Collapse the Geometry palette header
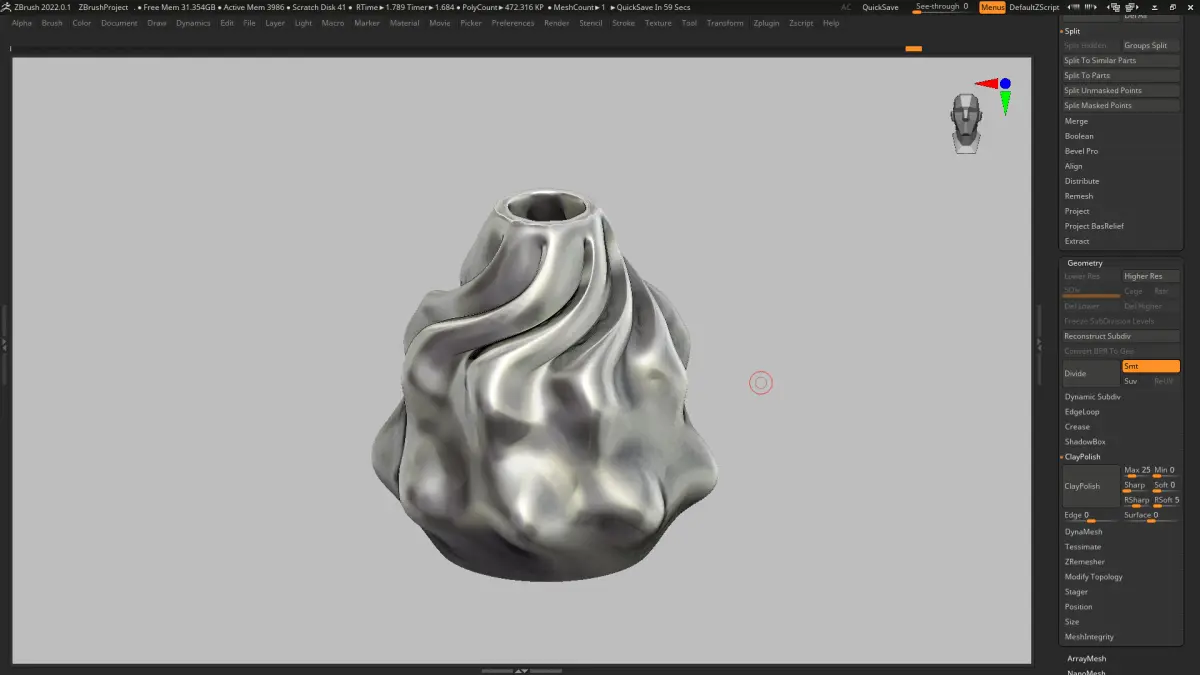The height and width of the screenshot is (675, 1200). click(1085, 263)
